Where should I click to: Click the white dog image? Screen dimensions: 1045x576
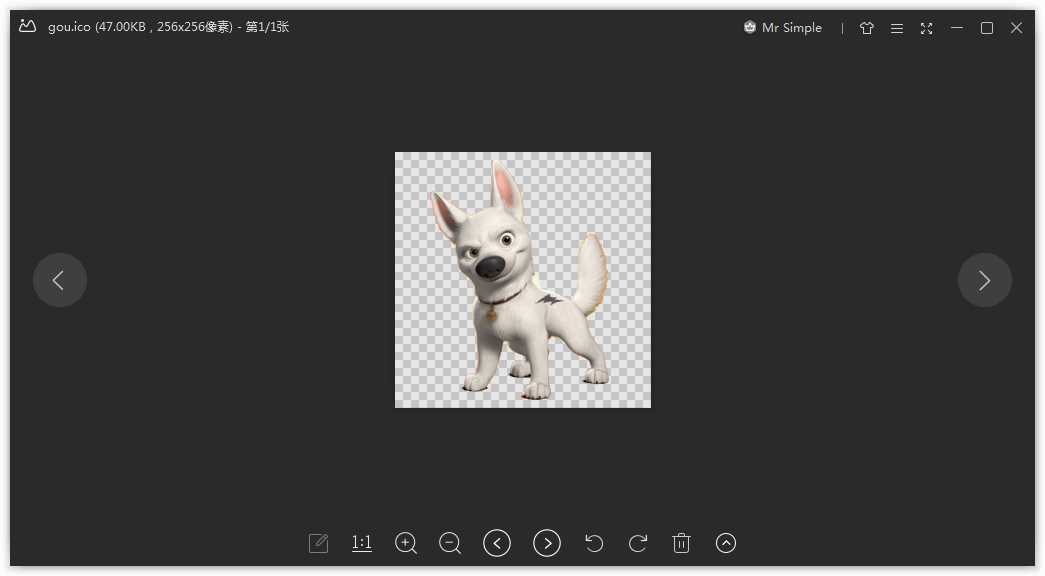(x=523, y=280)
